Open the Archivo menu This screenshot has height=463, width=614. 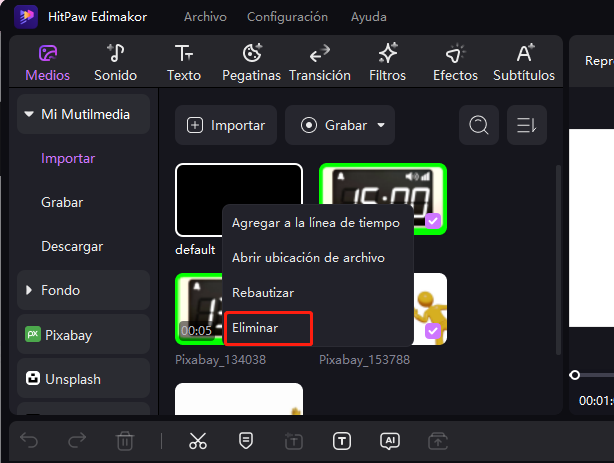coord(205,17)
